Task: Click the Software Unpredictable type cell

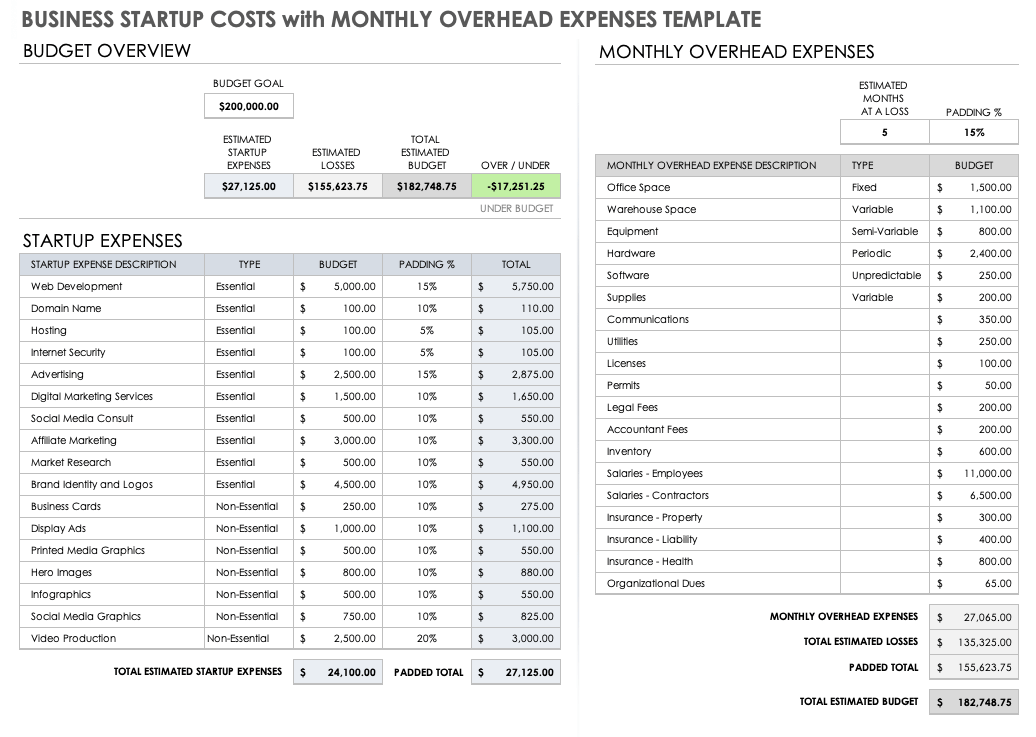Action: pos(884,276)
